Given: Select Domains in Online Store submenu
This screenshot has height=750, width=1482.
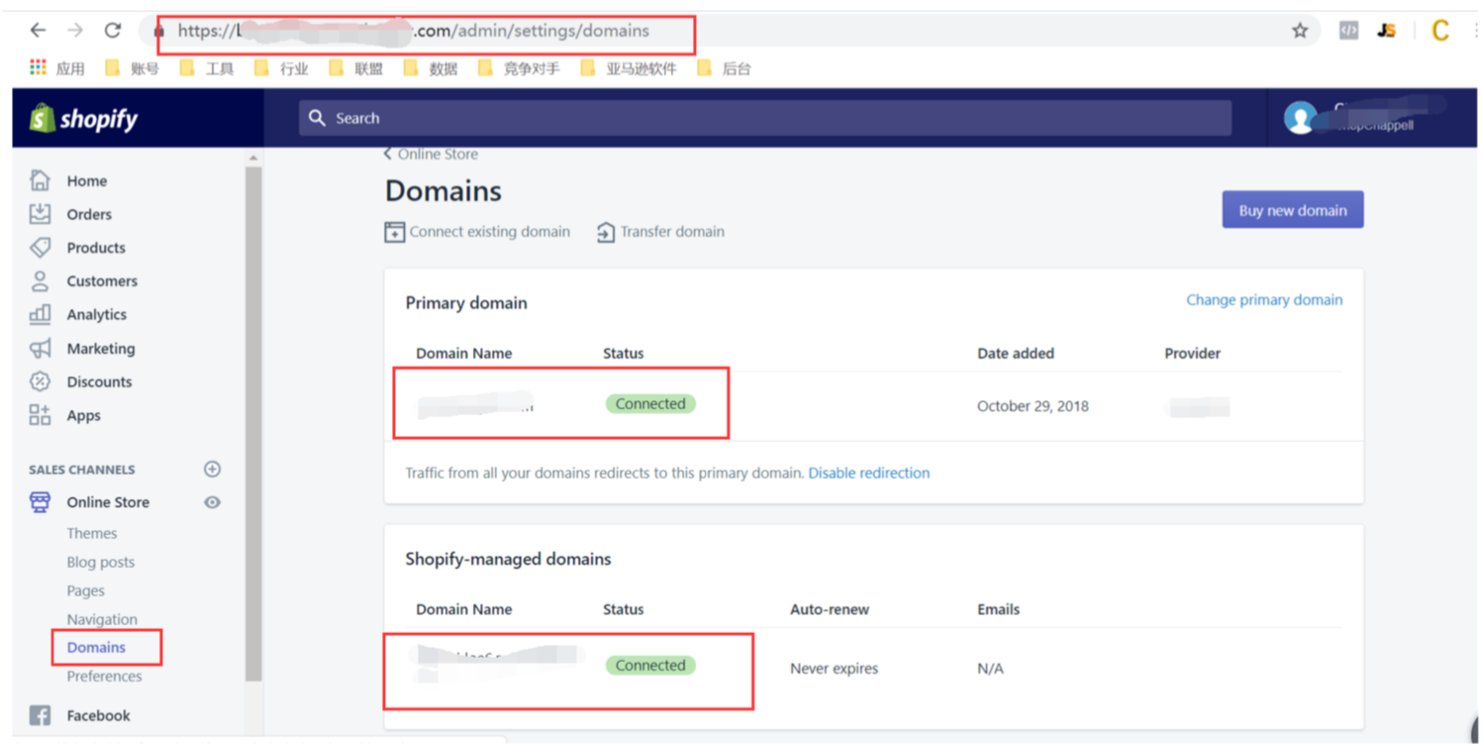Looking at the screenshot, I should (x=96, y=647).
